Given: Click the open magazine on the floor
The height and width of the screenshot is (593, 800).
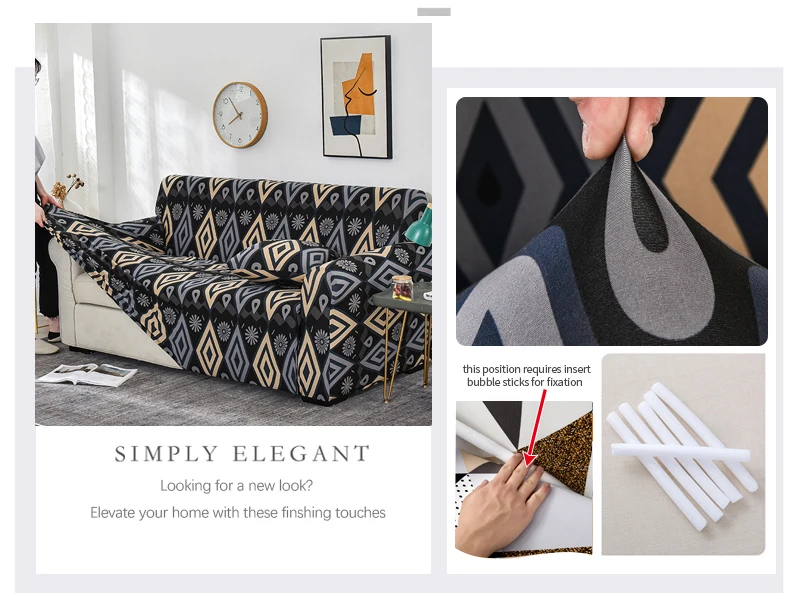Looking at the screenshot, I should pos(88,375).
